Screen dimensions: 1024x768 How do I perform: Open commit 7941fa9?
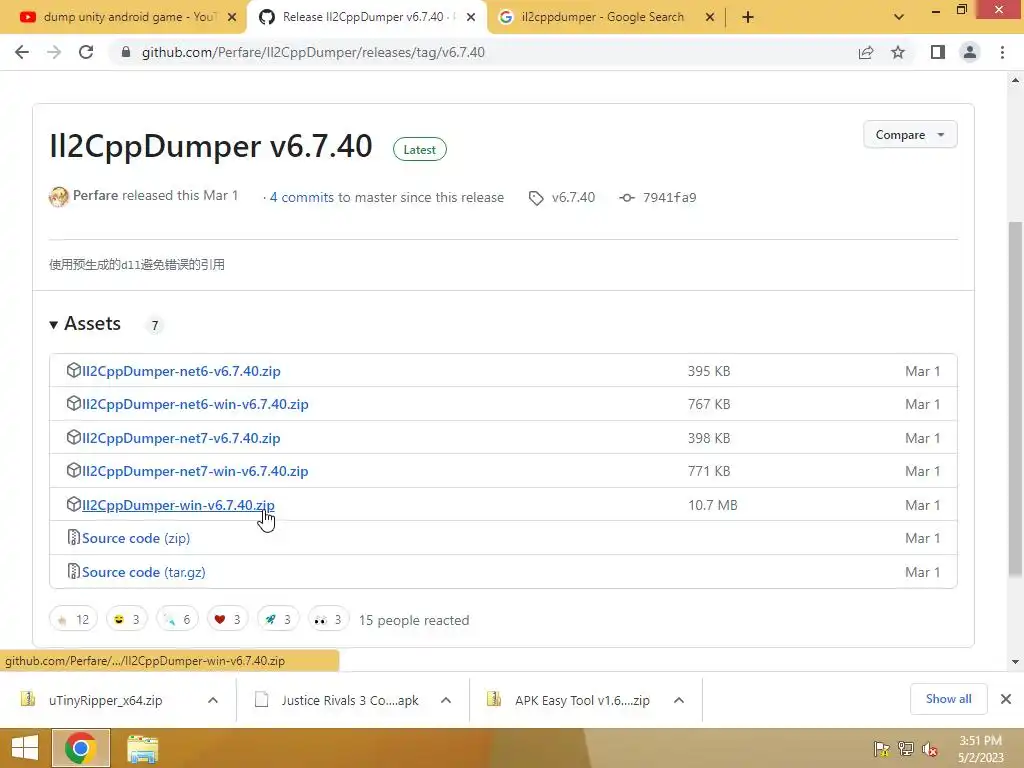pyautogui.click(x=669, y=197)
